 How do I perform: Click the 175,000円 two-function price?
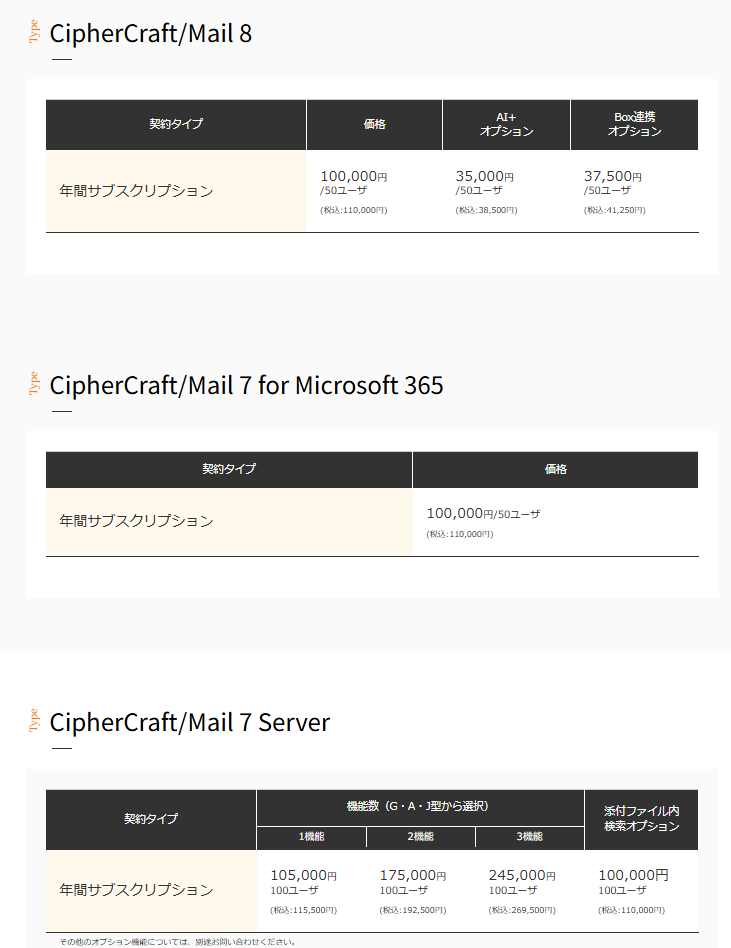pos(412,875)
